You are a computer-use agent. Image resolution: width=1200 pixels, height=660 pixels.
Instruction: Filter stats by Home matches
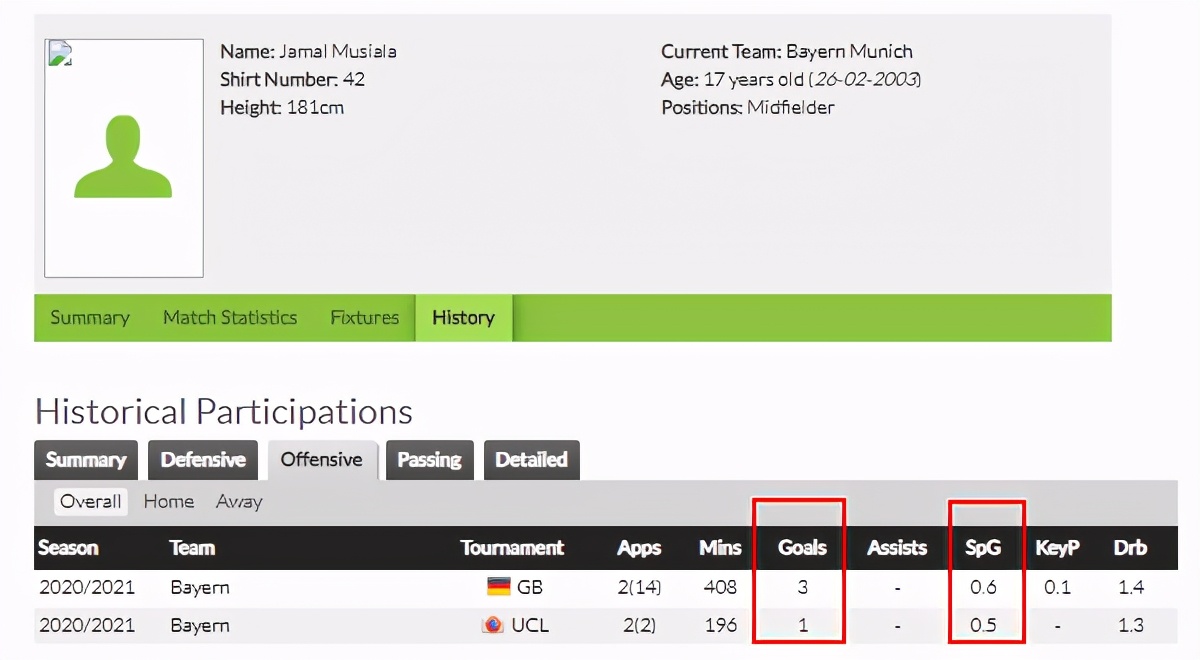point(169,501)
